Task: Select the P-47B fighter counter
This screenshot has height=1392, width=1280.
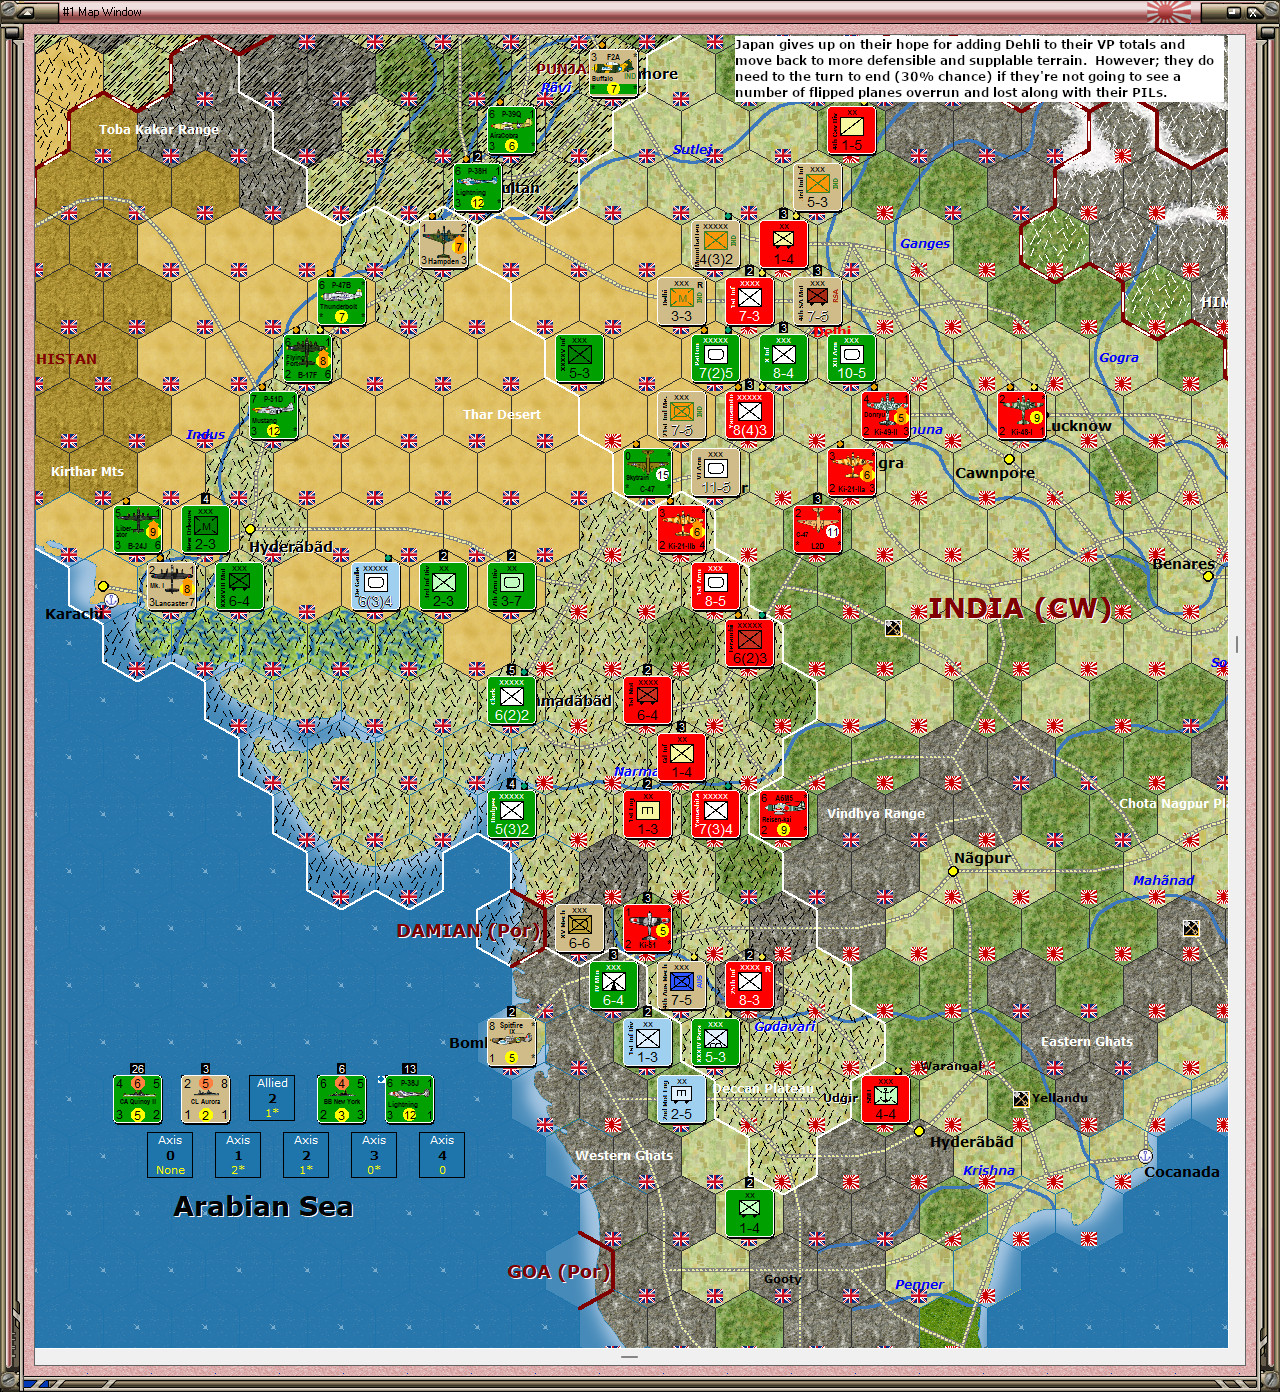Action: pos(342,302)
